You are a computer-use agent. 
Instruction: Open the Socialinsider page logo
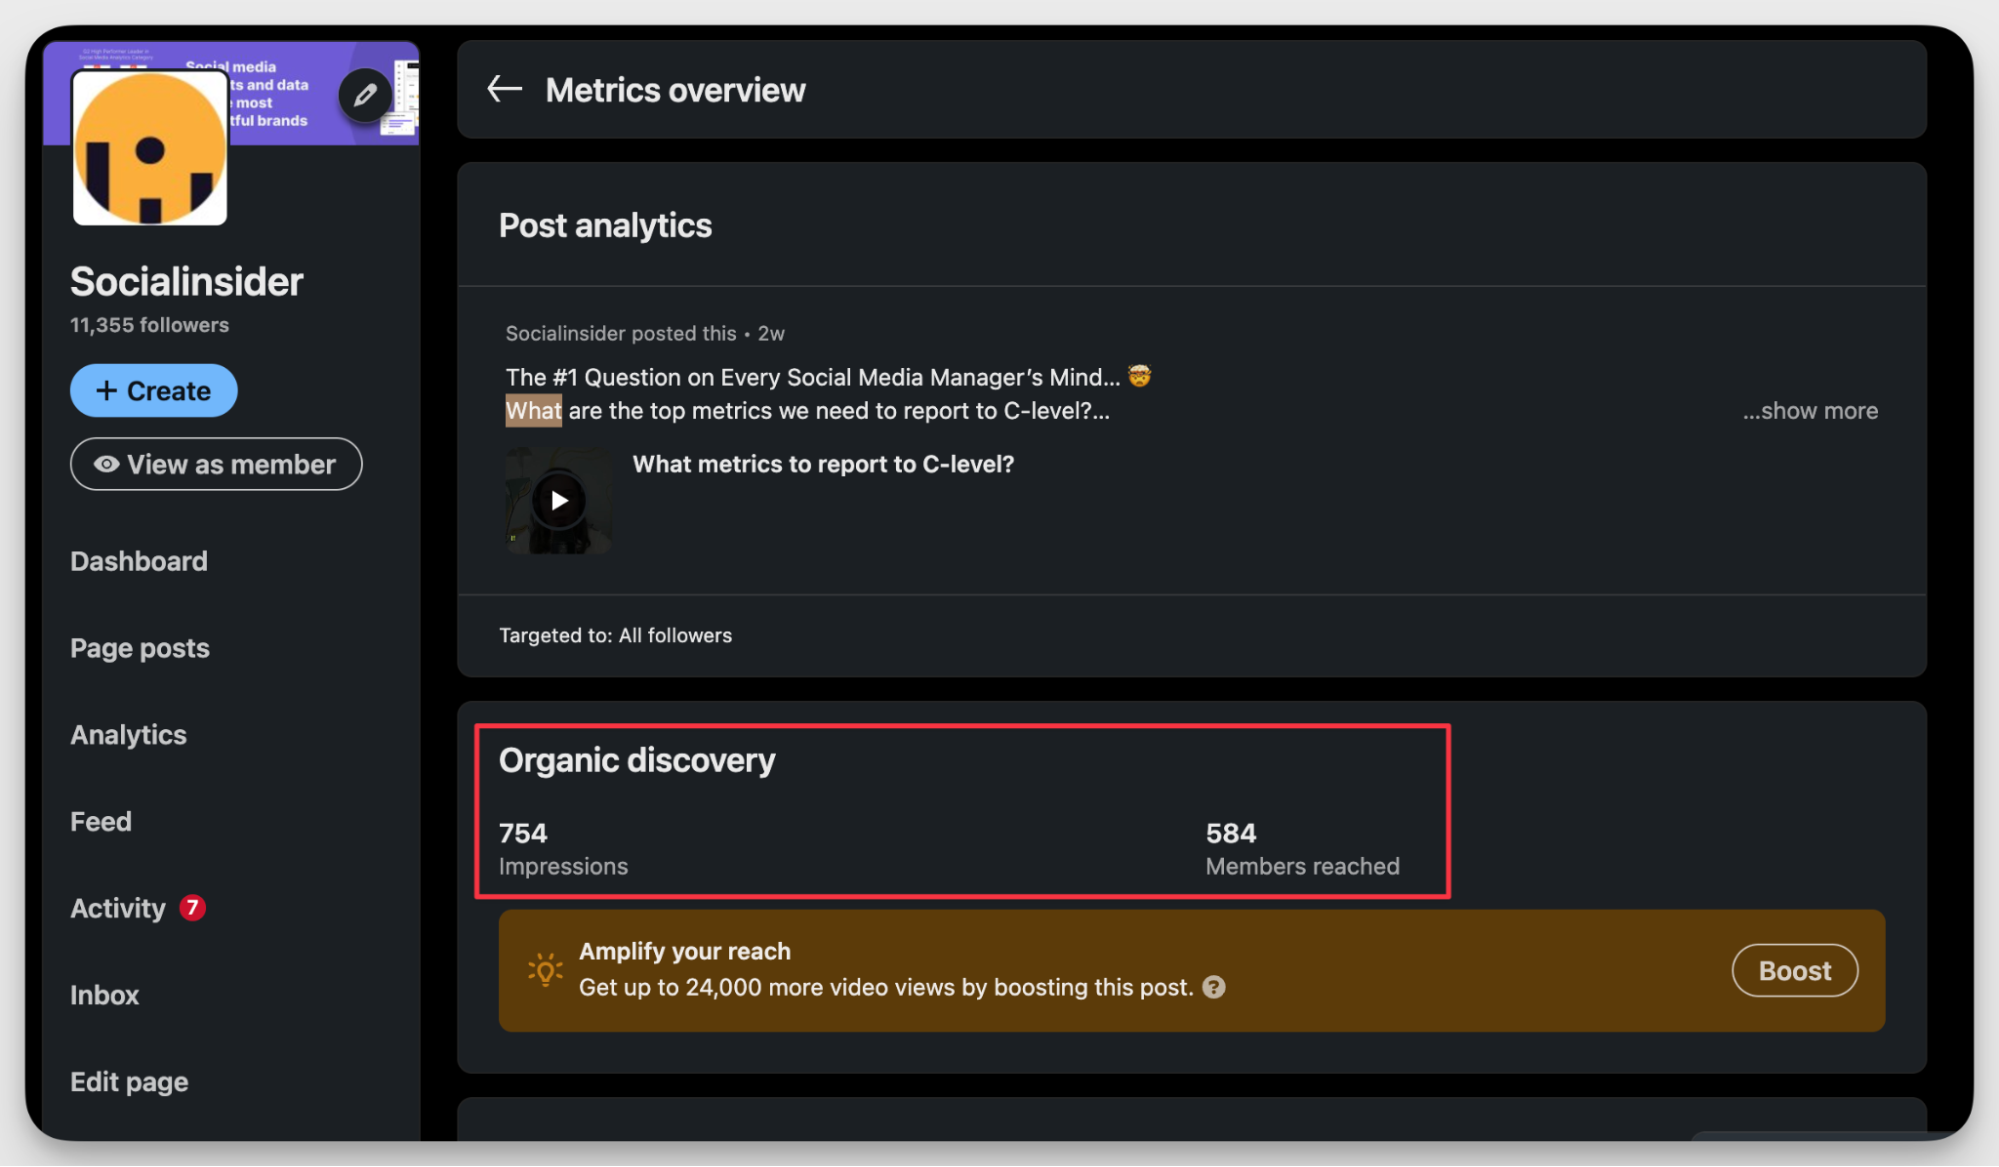tap(150, 148)
